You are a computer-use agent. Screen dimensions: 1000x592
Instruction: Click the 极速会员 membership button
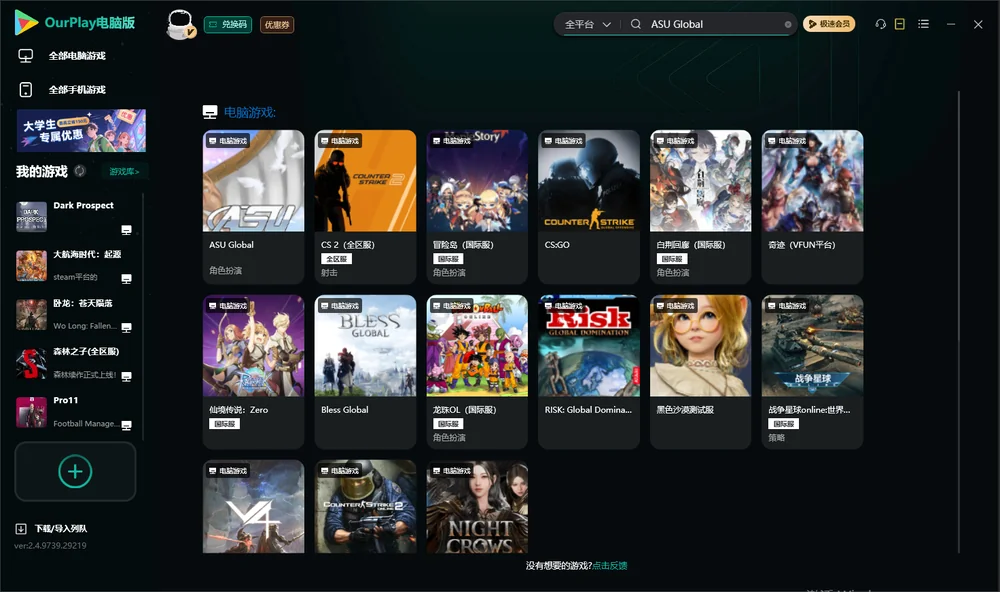click(829, 24)
